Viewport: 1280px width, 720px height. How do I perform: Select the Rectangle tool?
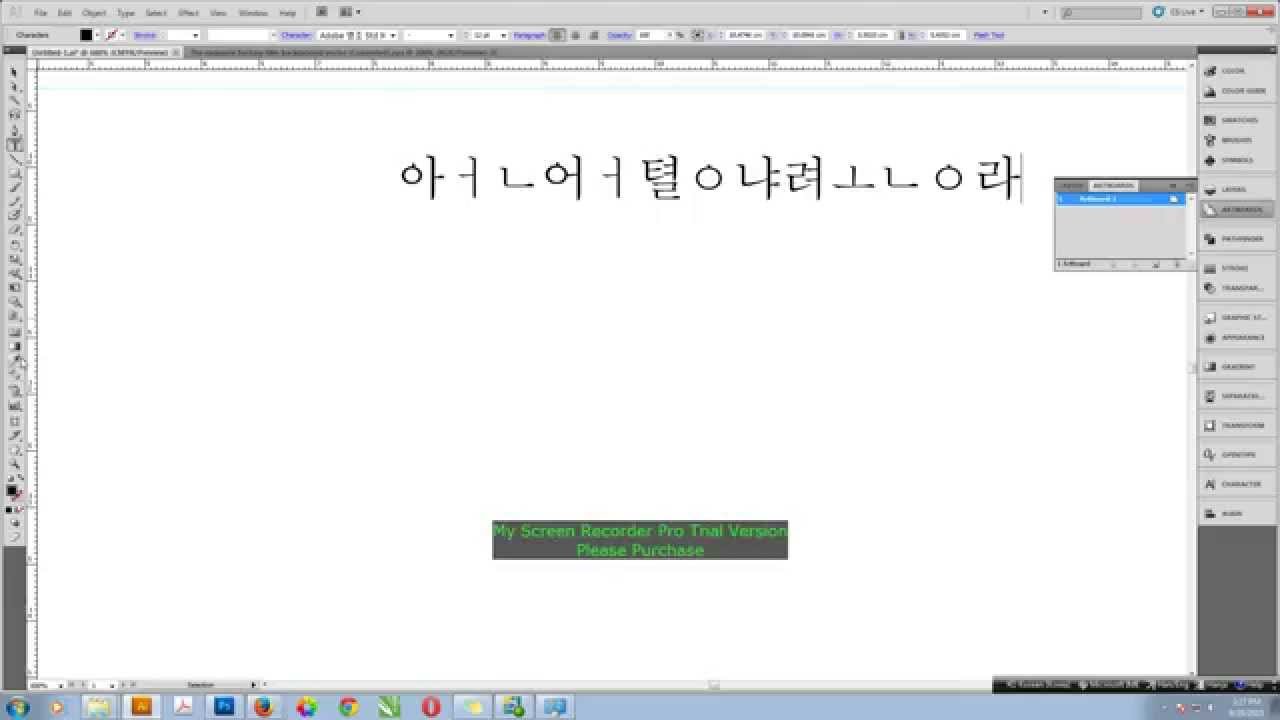coord(14,173)
